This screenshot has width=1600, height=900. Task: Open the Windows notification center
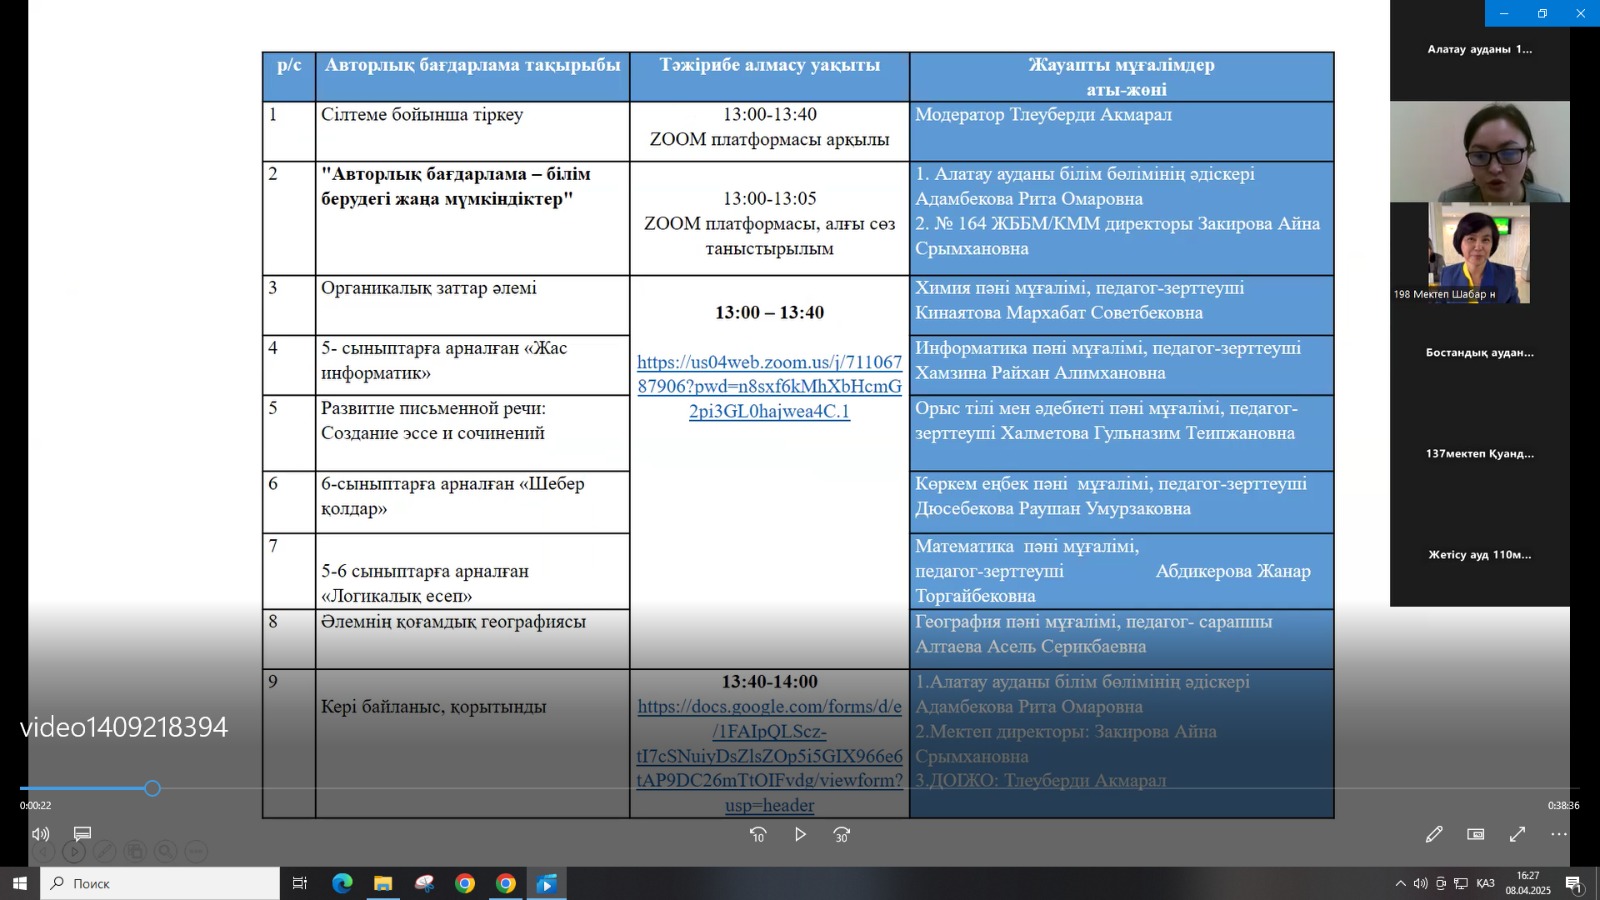(x=1574, y=884)
